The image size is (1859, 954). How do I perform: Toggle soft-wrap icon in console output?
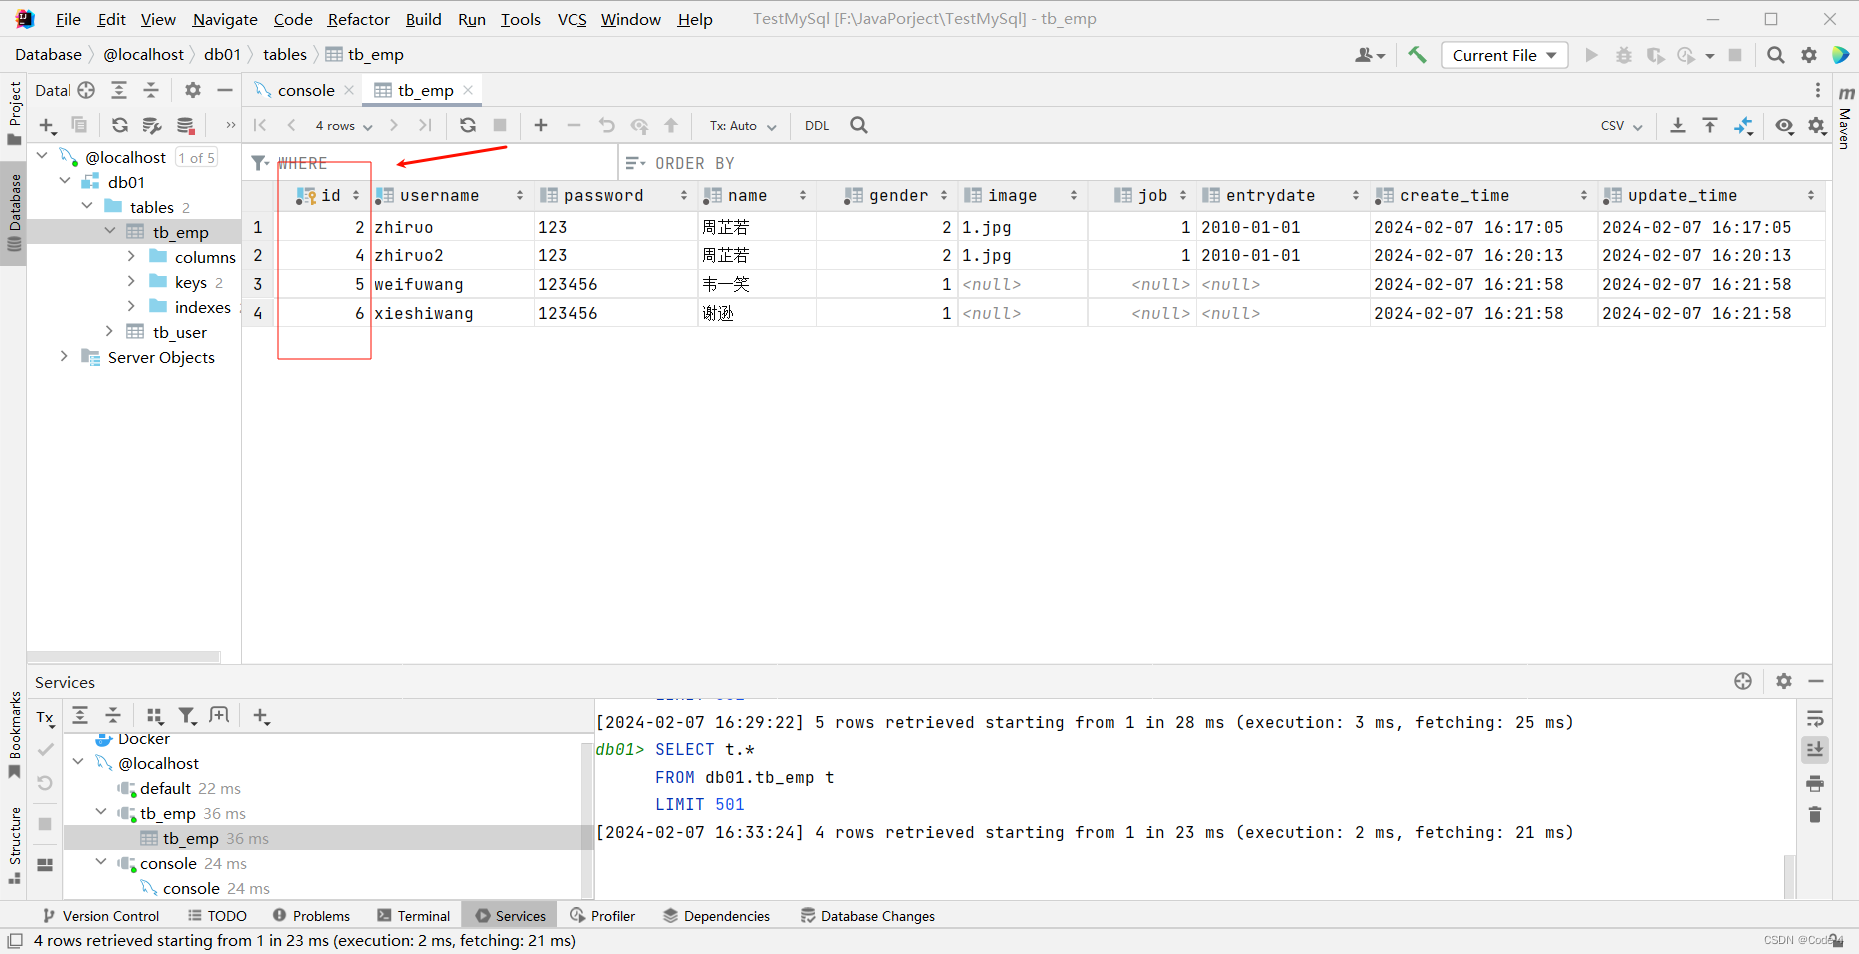point(1815,718)
